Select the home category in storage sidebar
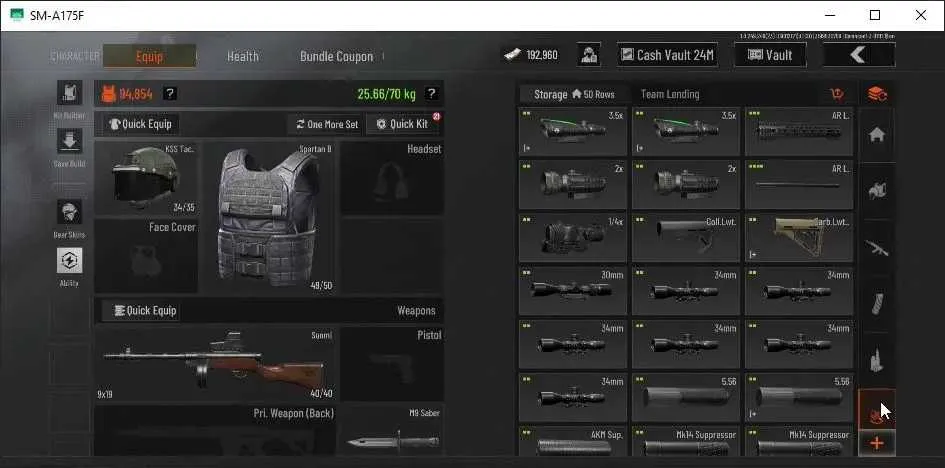The width and height of the screenshot is (945, 468). click(877, 135)
